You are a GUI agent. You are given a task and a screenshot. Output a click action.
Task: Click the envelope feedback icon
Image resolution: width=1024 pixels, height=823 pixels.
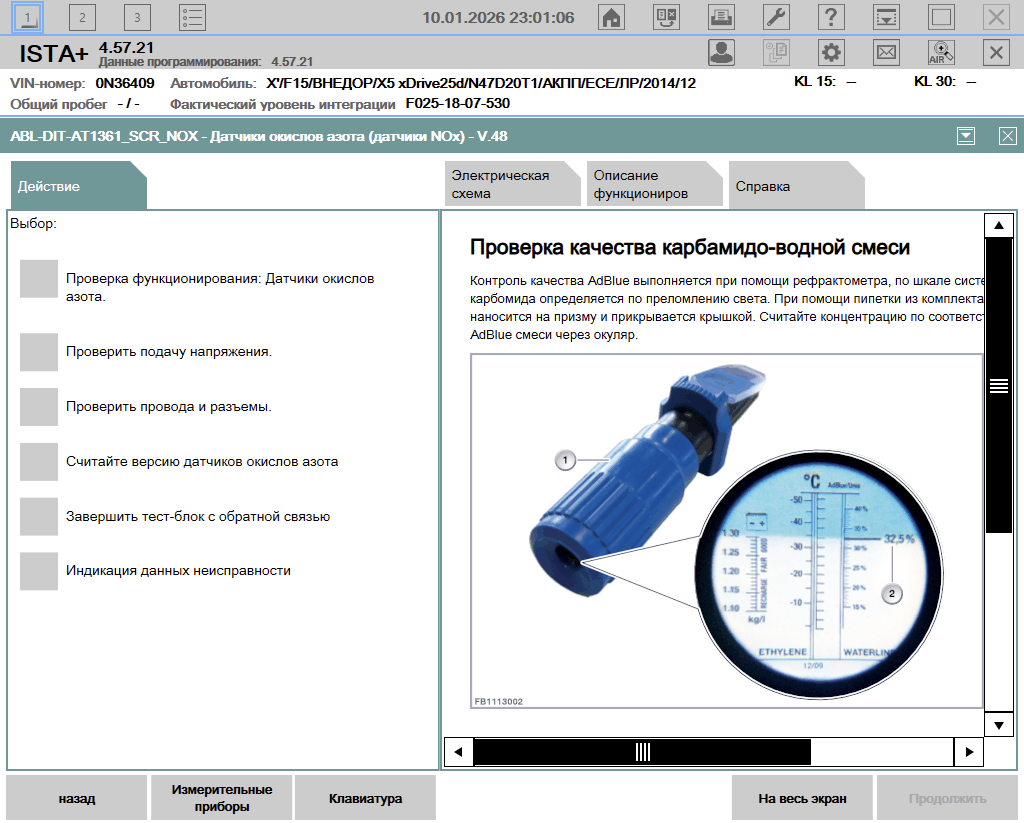pos(886,53)
